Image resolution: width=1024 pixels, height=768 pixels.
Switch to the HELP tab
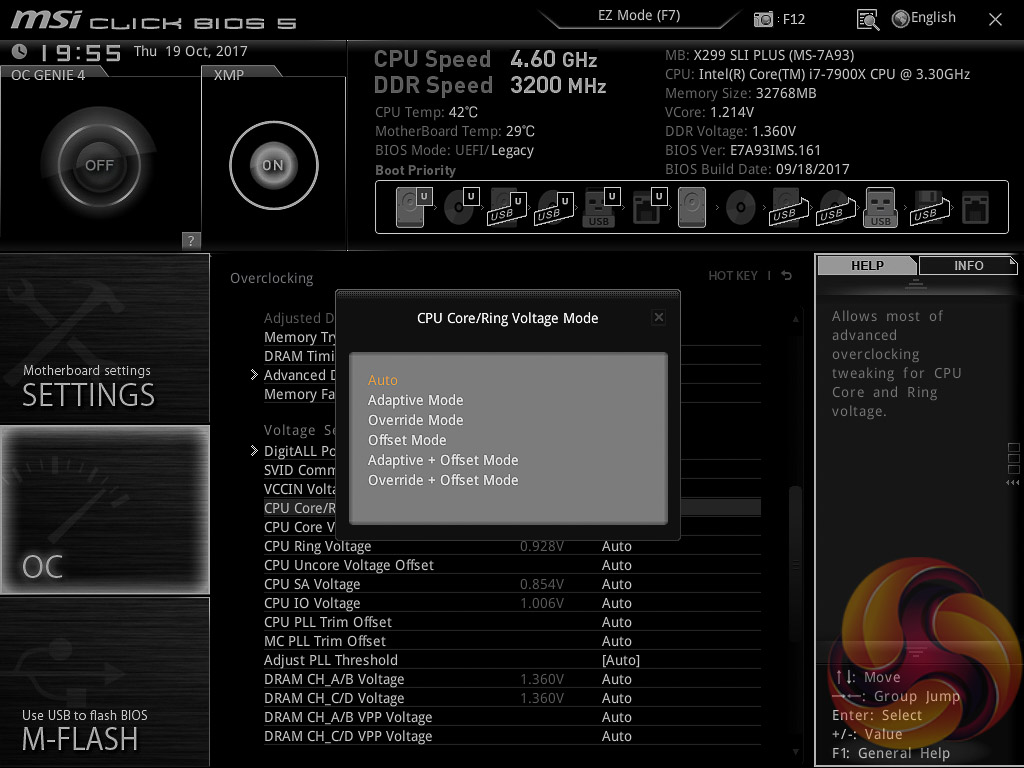click(867, 265)
